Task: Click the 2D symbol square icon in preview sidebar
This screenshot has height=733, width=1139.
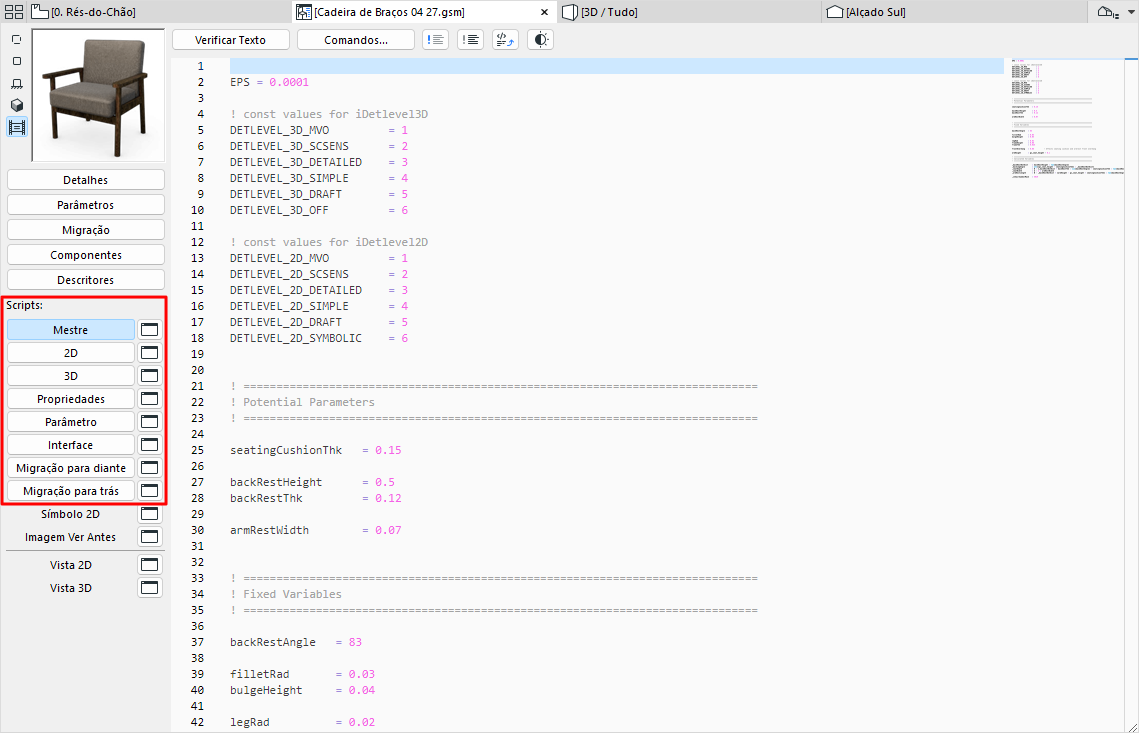Action: pos(15,60)
